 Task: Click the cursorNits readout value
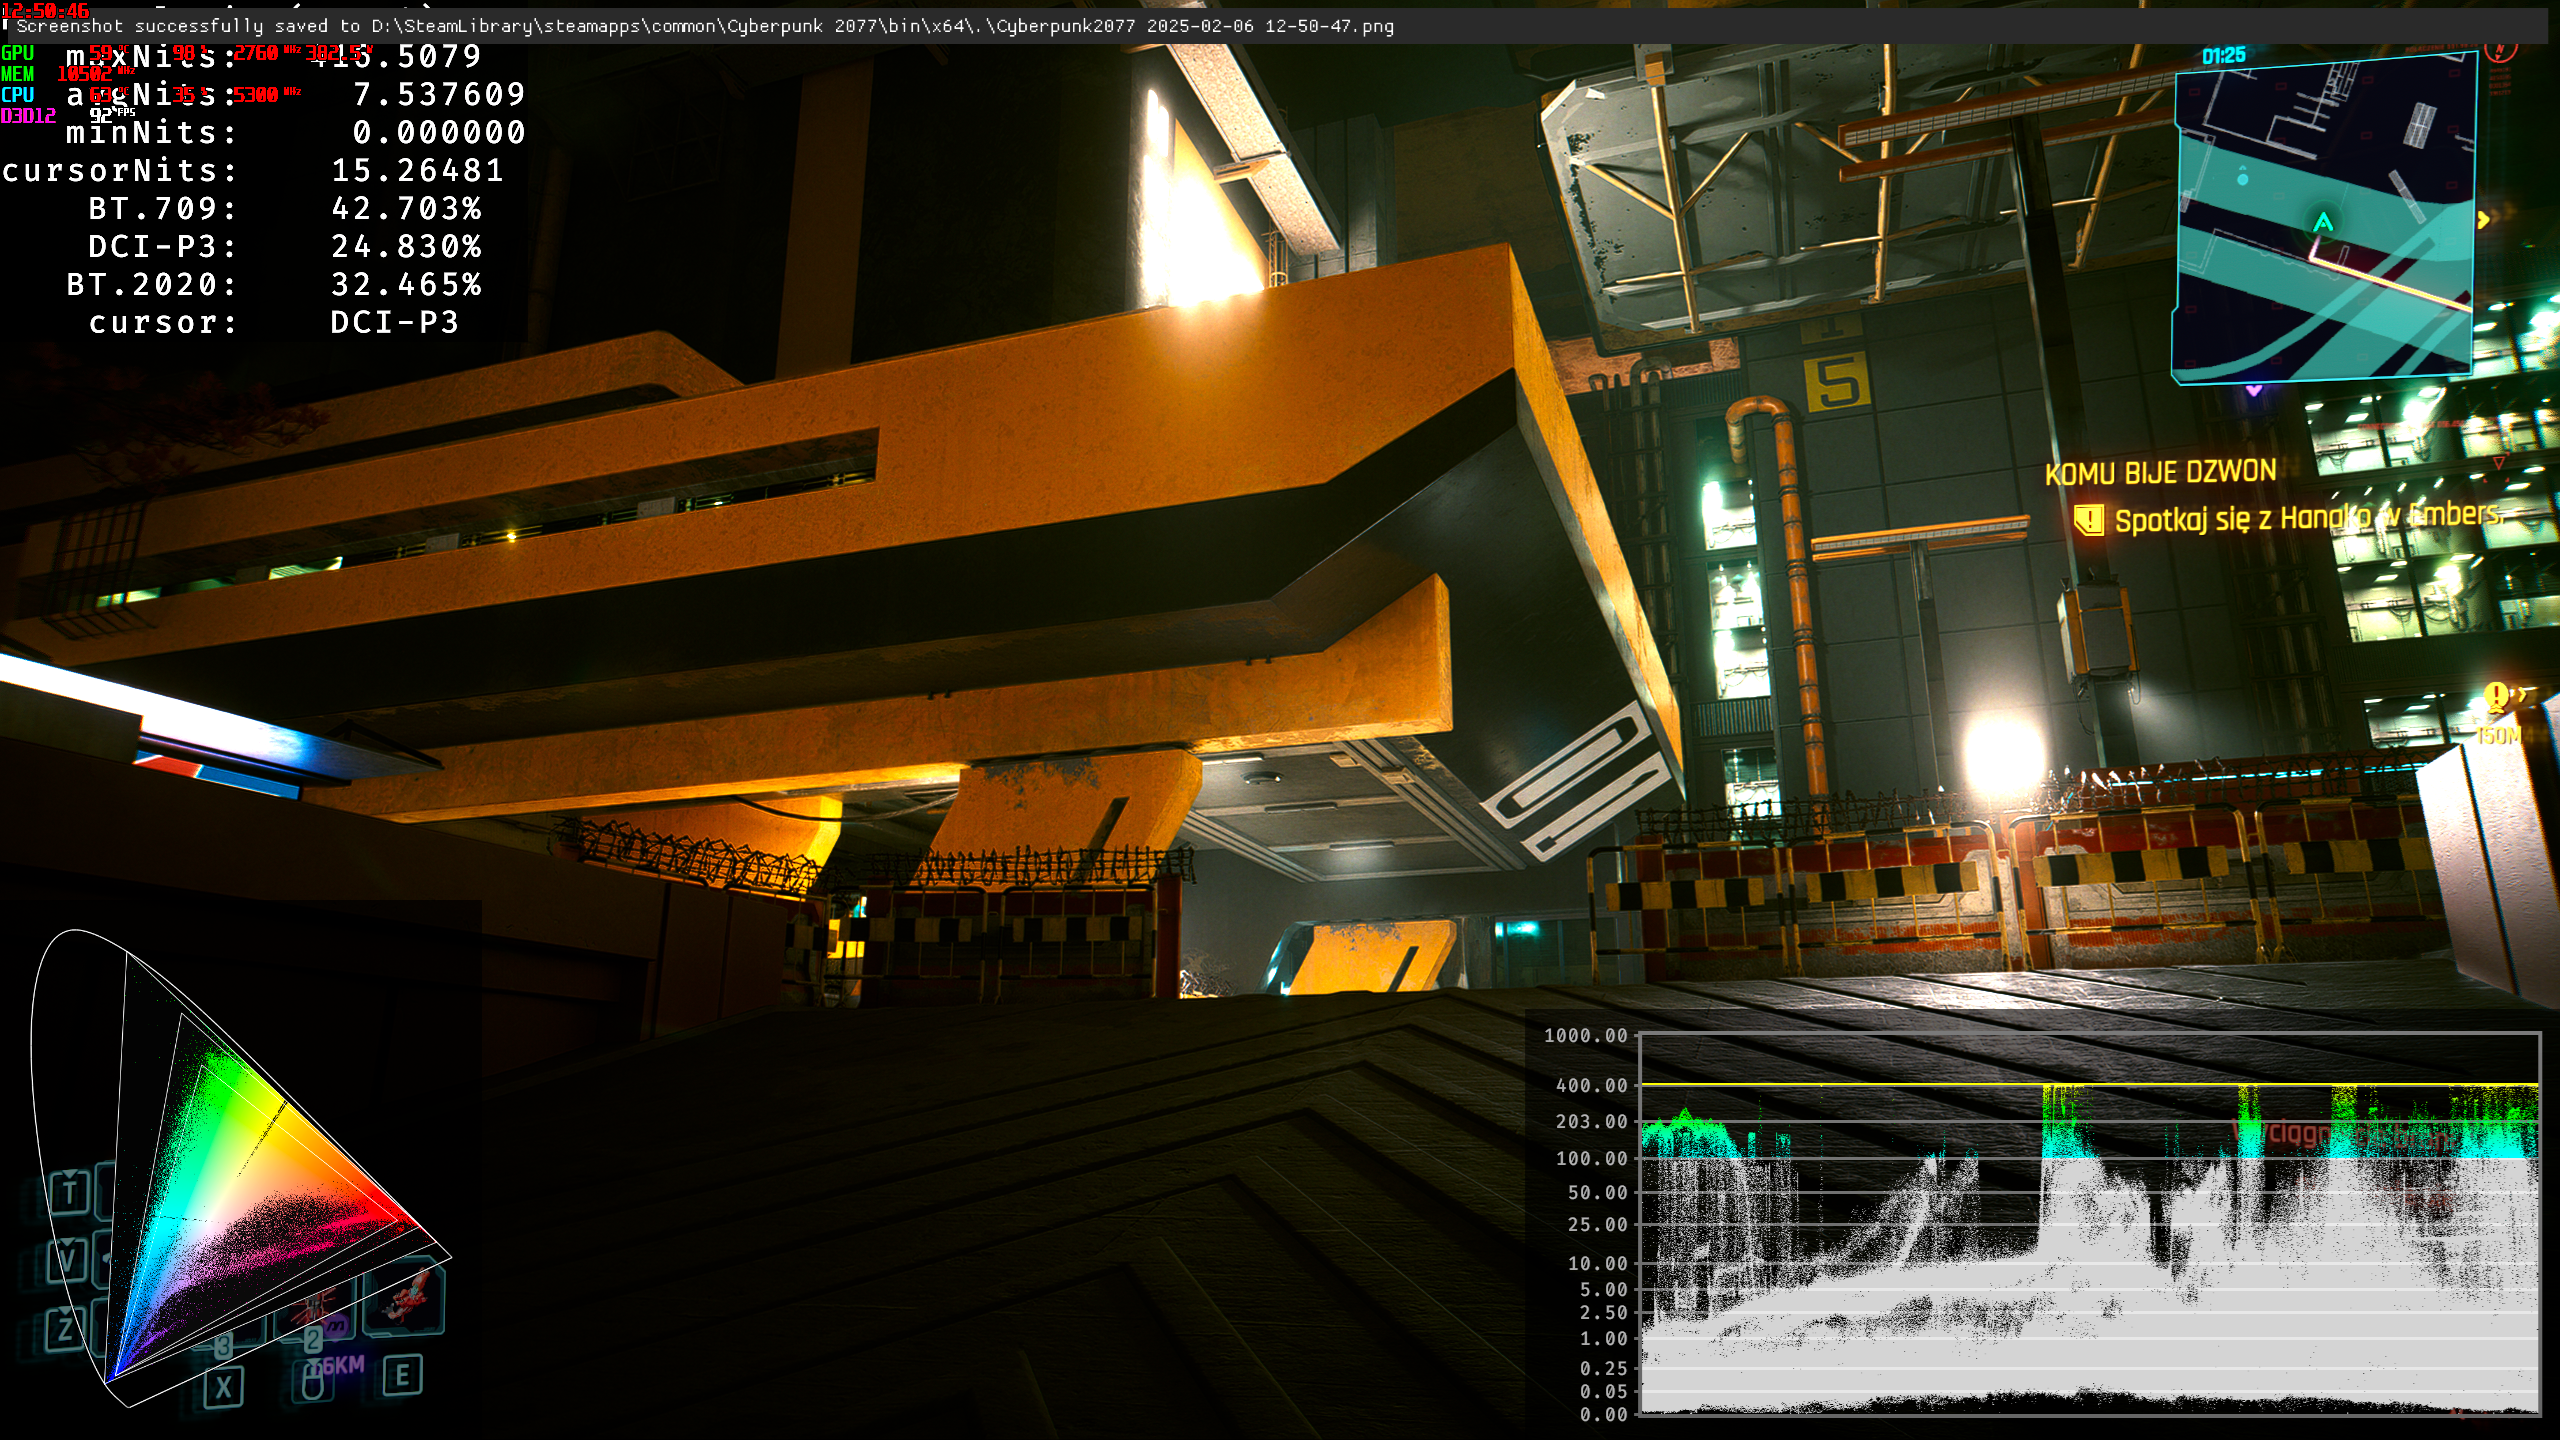point(417,171)
